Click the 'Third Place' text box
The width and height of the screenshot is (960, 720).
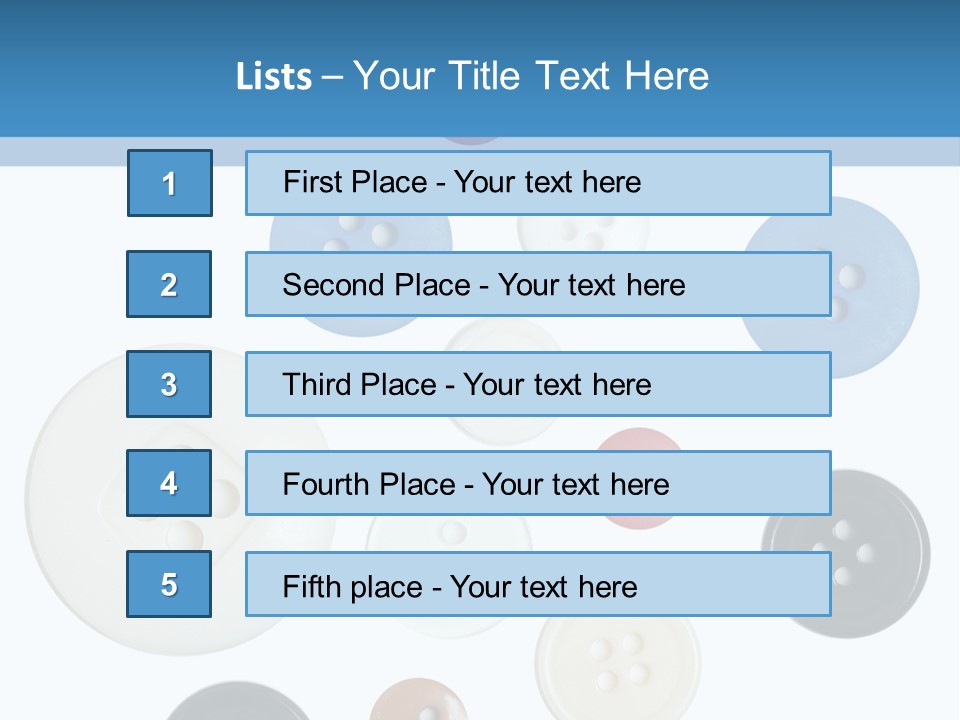tap(538, 384)
